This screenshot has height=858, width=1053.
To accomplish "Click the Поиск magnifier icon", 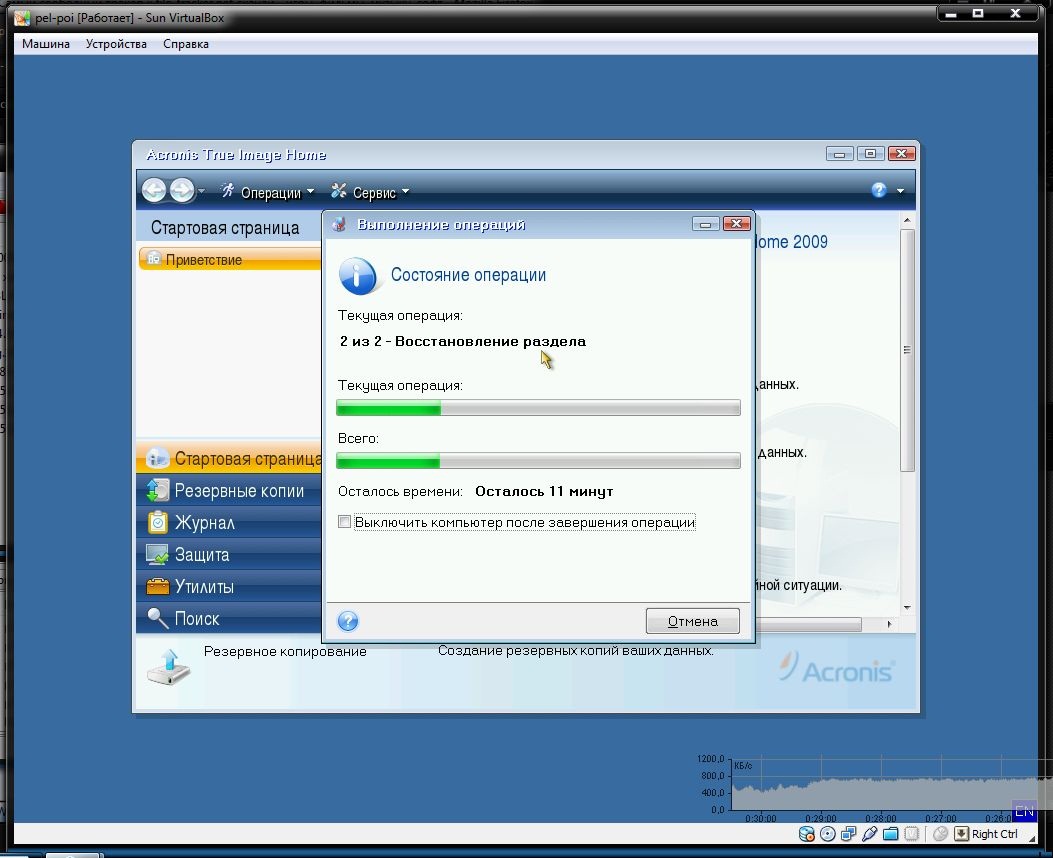I will (x=158, y=618).
